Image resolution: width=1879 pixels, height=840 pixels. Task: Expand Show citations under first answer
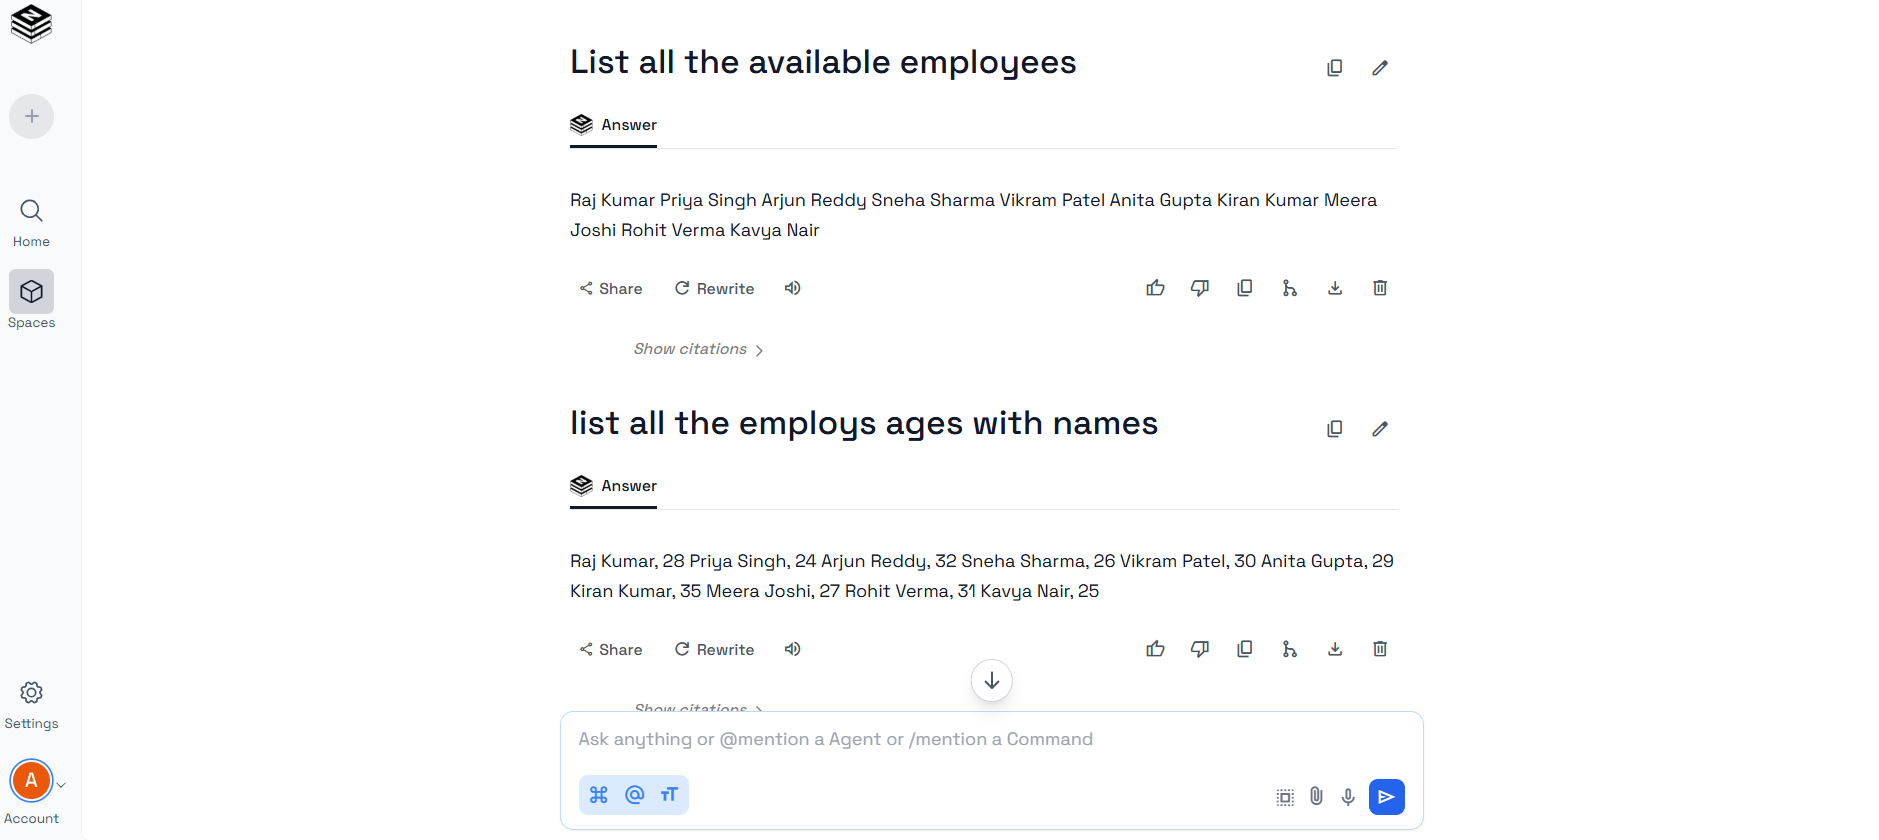click(698, 349)
